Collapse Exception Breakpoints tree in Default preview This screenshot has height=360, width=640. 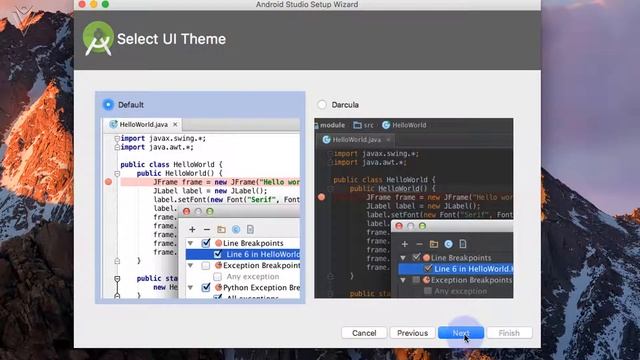point(190,266)
